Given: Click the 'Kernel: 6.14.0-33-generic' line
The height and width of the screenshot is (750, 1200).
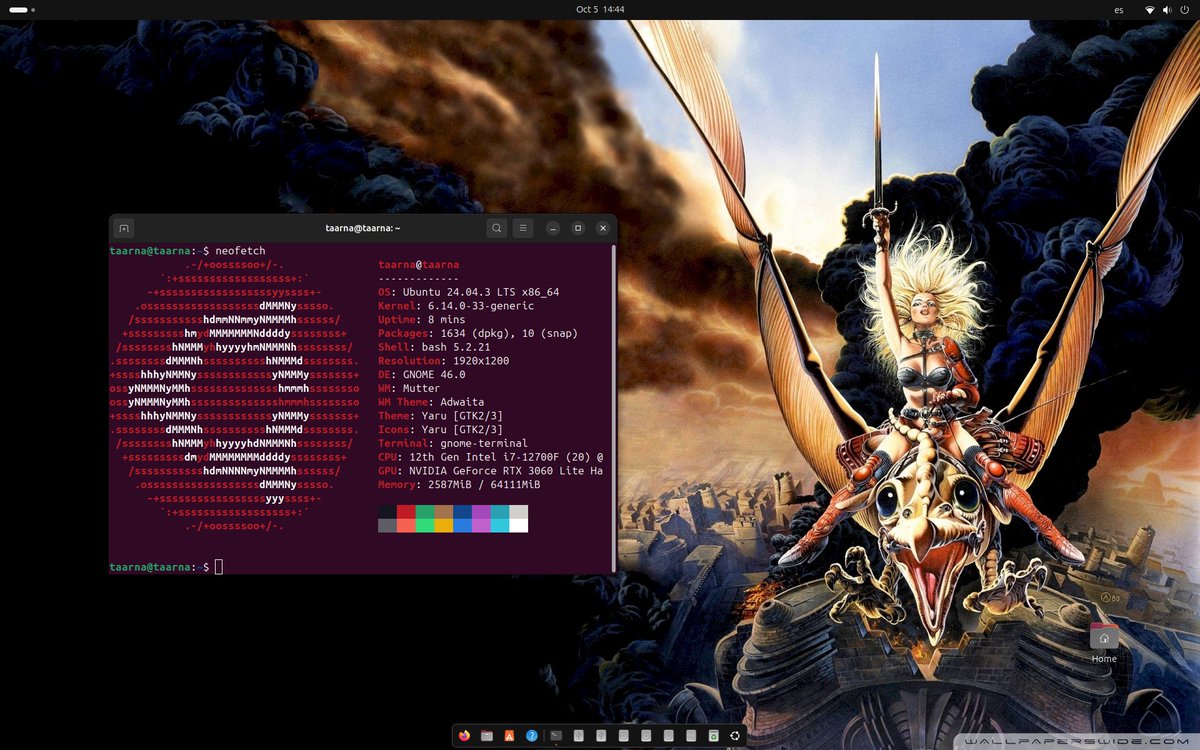Looking at the screenshot, I should [x=456, y=306].
